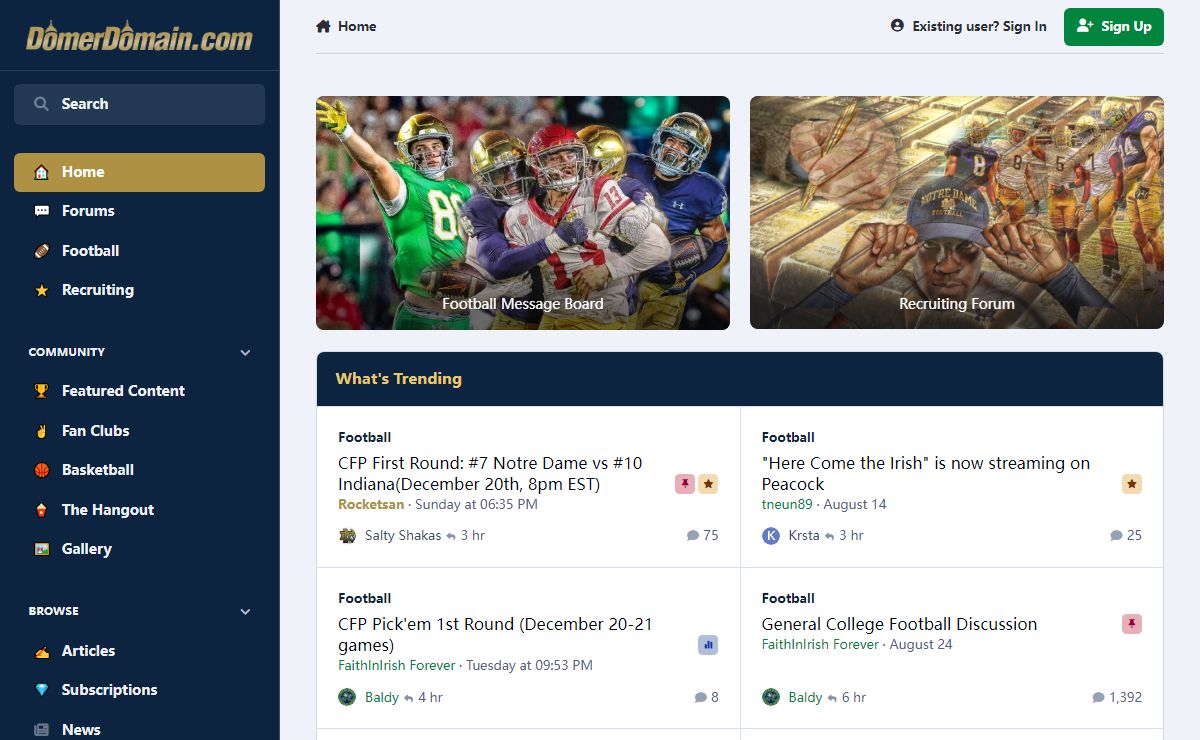Open the Football Message Board image tile
This screenshot has height=740, width=1200.
click(523, 213)
